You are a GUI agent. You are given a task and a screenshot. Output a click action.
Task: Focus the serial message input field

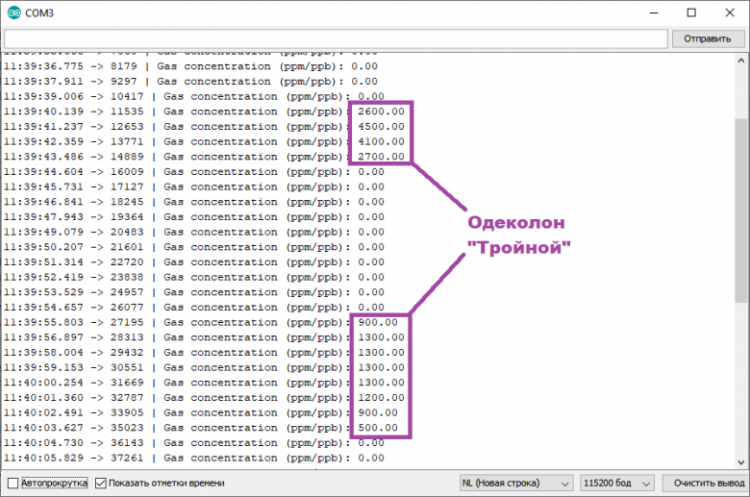334,38
